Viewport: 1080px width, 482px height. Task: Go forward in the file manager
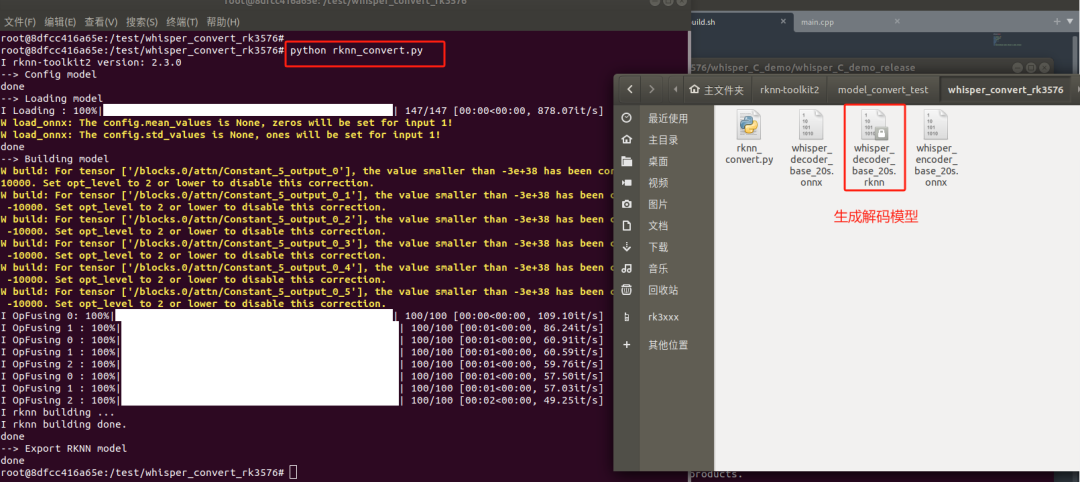click(x=652, y=90)
